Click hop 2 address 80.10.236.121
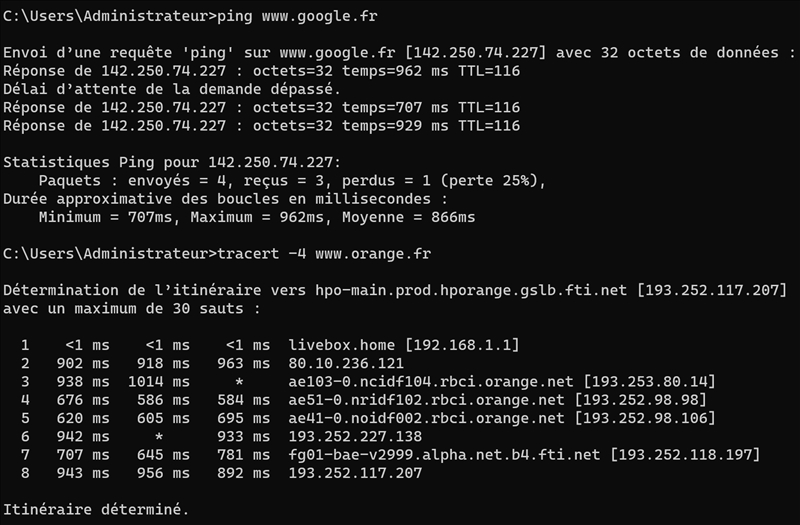The width and height of the screenshot is (800, 525). point(345,363)
